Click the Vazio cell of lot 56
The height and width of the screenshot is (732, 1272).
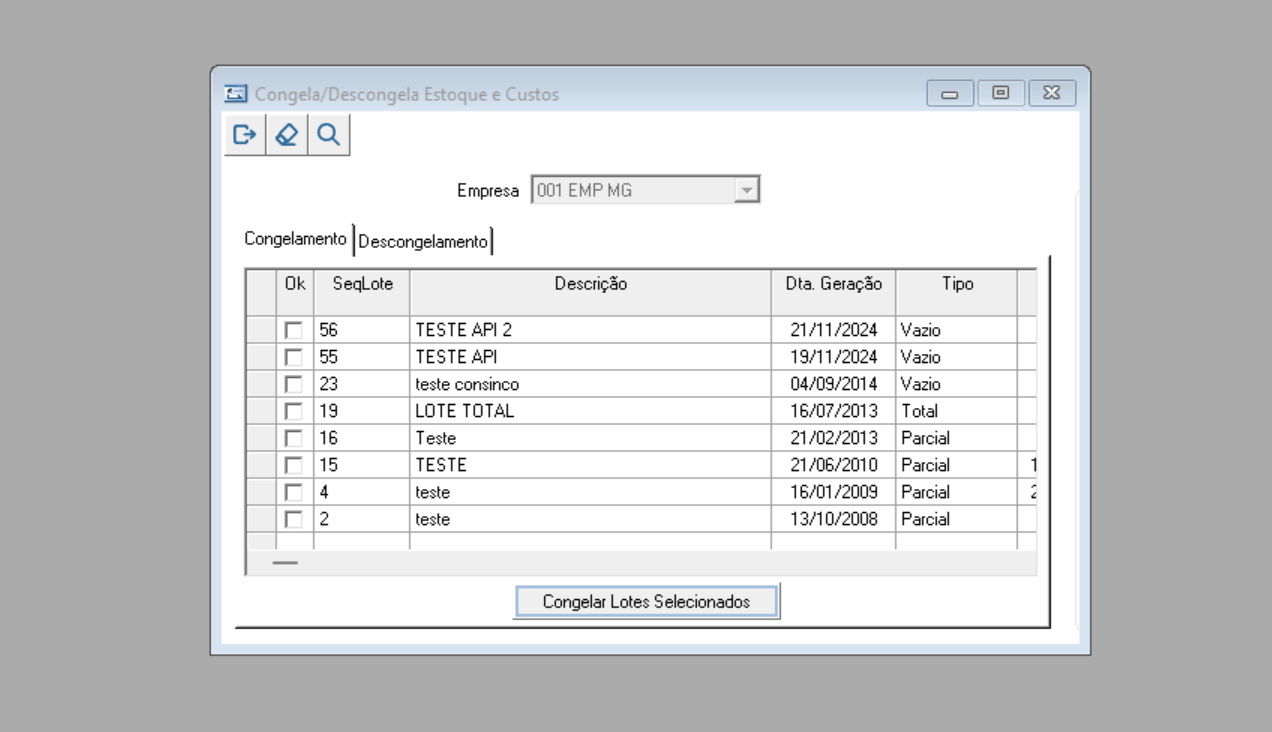[957, 330]
